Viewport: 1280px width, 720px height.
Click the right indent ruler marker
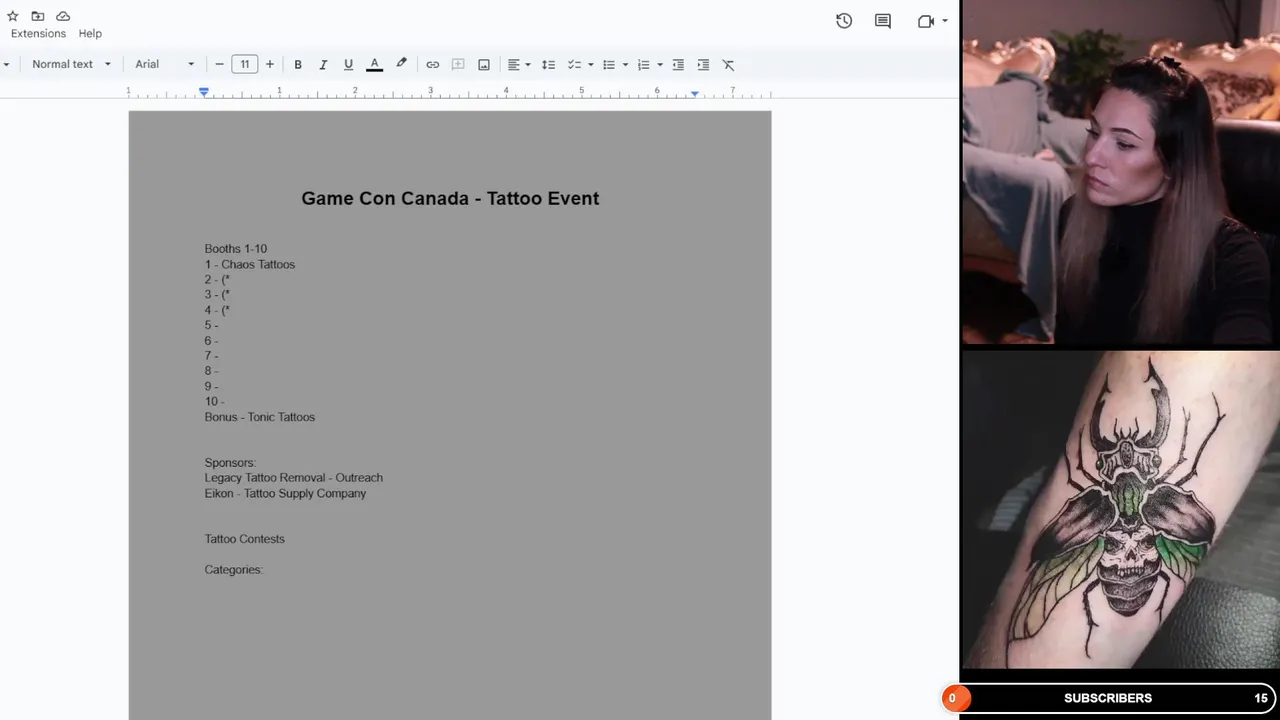(694, 93)
